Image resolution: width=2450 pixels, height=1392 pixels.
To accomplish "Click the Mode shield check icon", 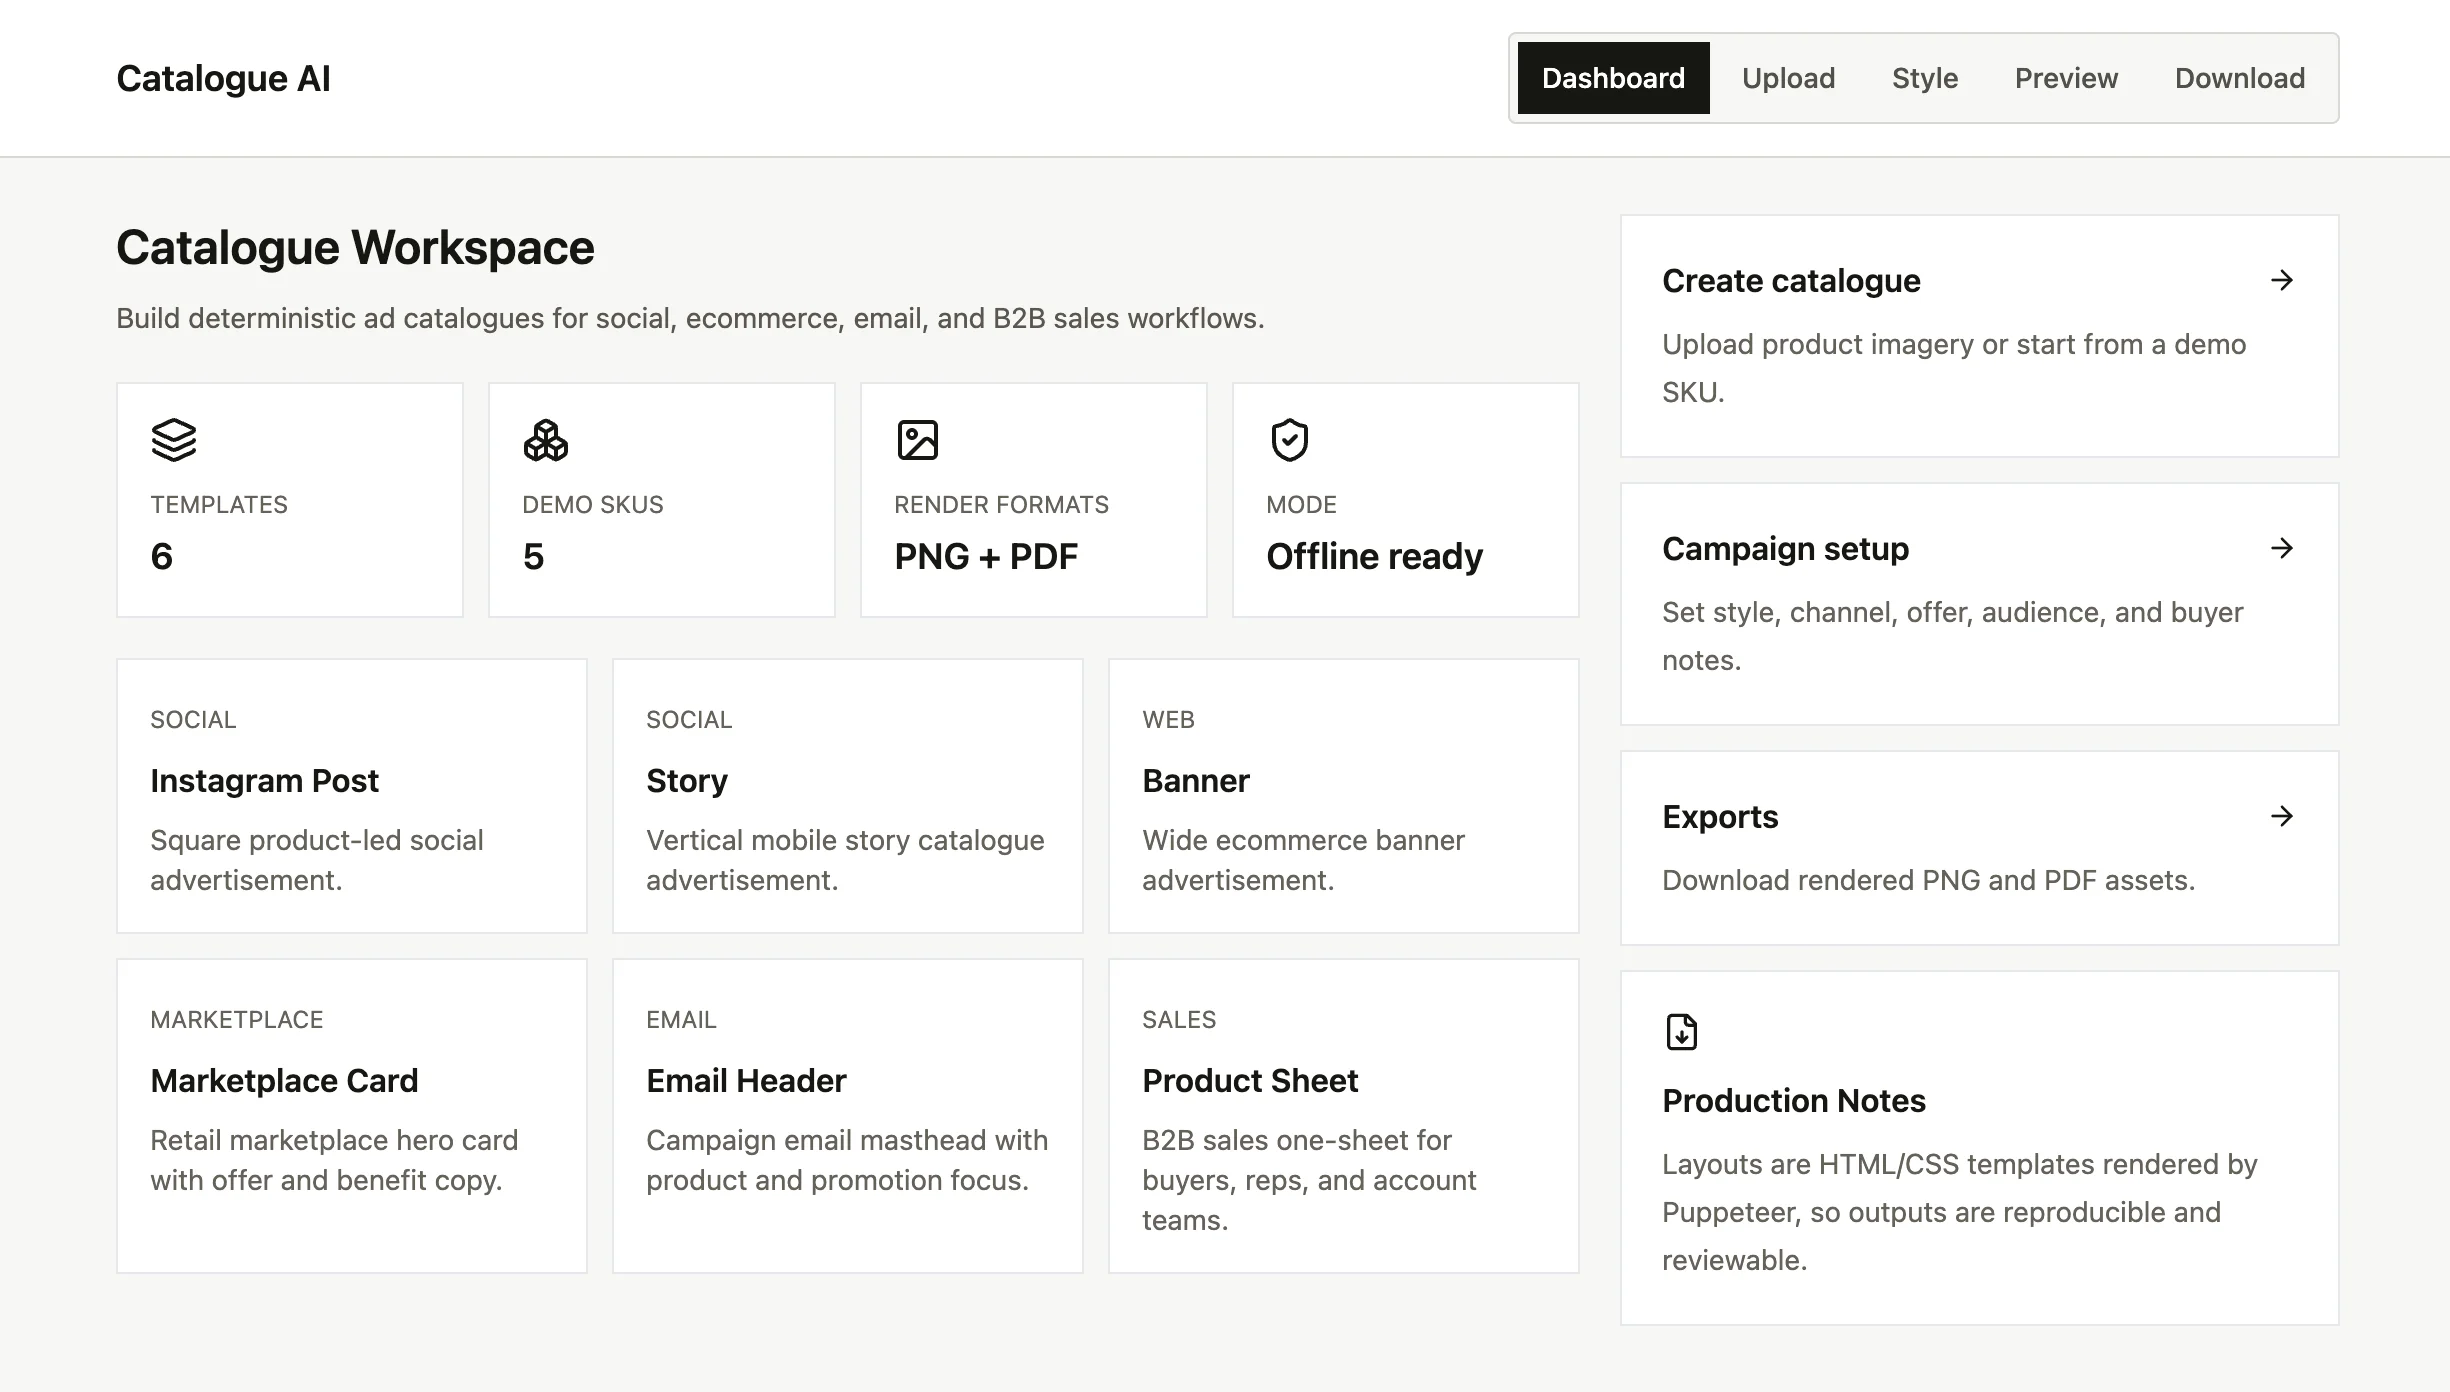I will tap(1290, 440).
